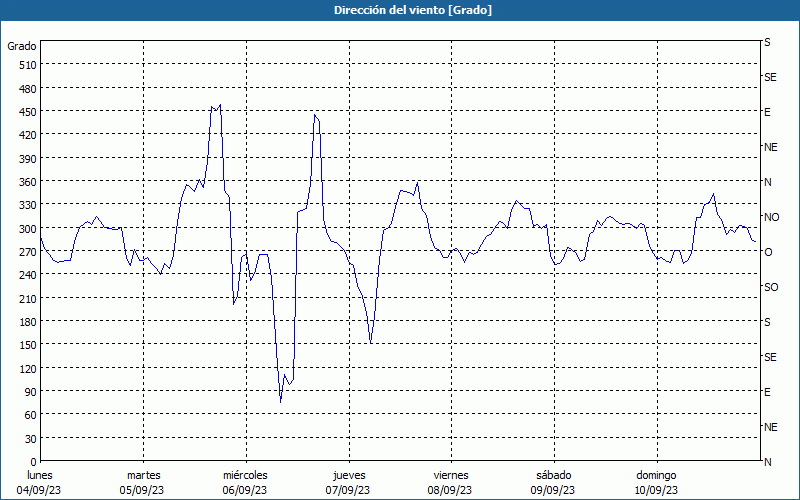The image size is (800, 500).
Task: Click the 270 degree axis label
Action: [x=28, y=252]
